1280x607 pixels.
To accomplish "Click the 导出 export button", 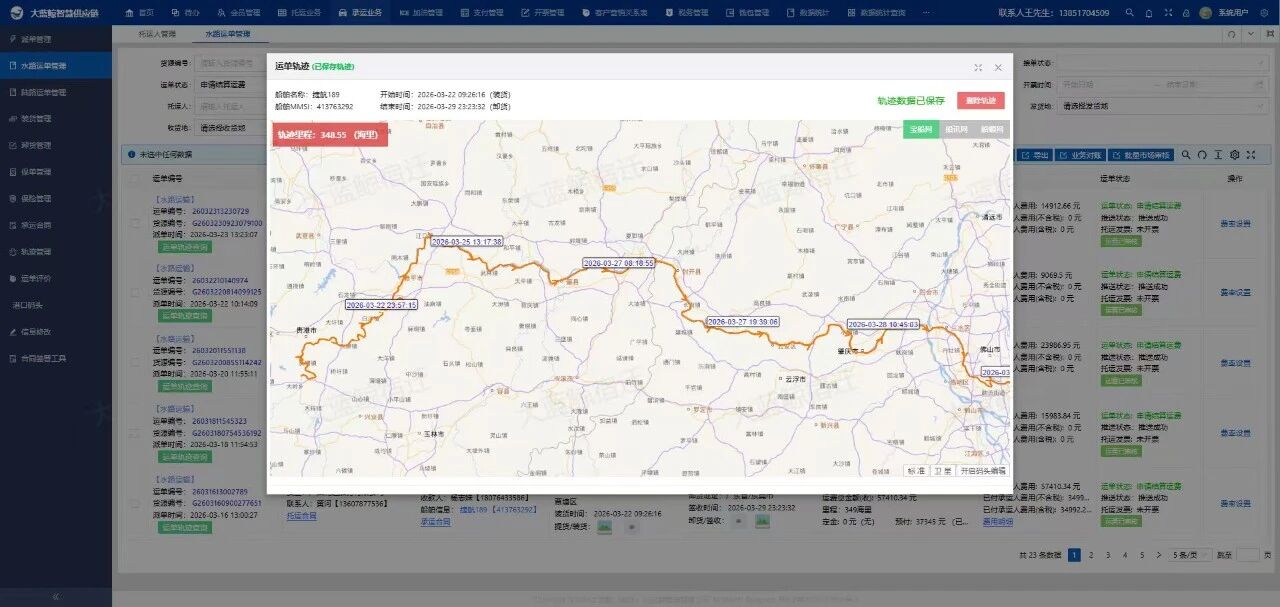I will tap(1035, 155).
